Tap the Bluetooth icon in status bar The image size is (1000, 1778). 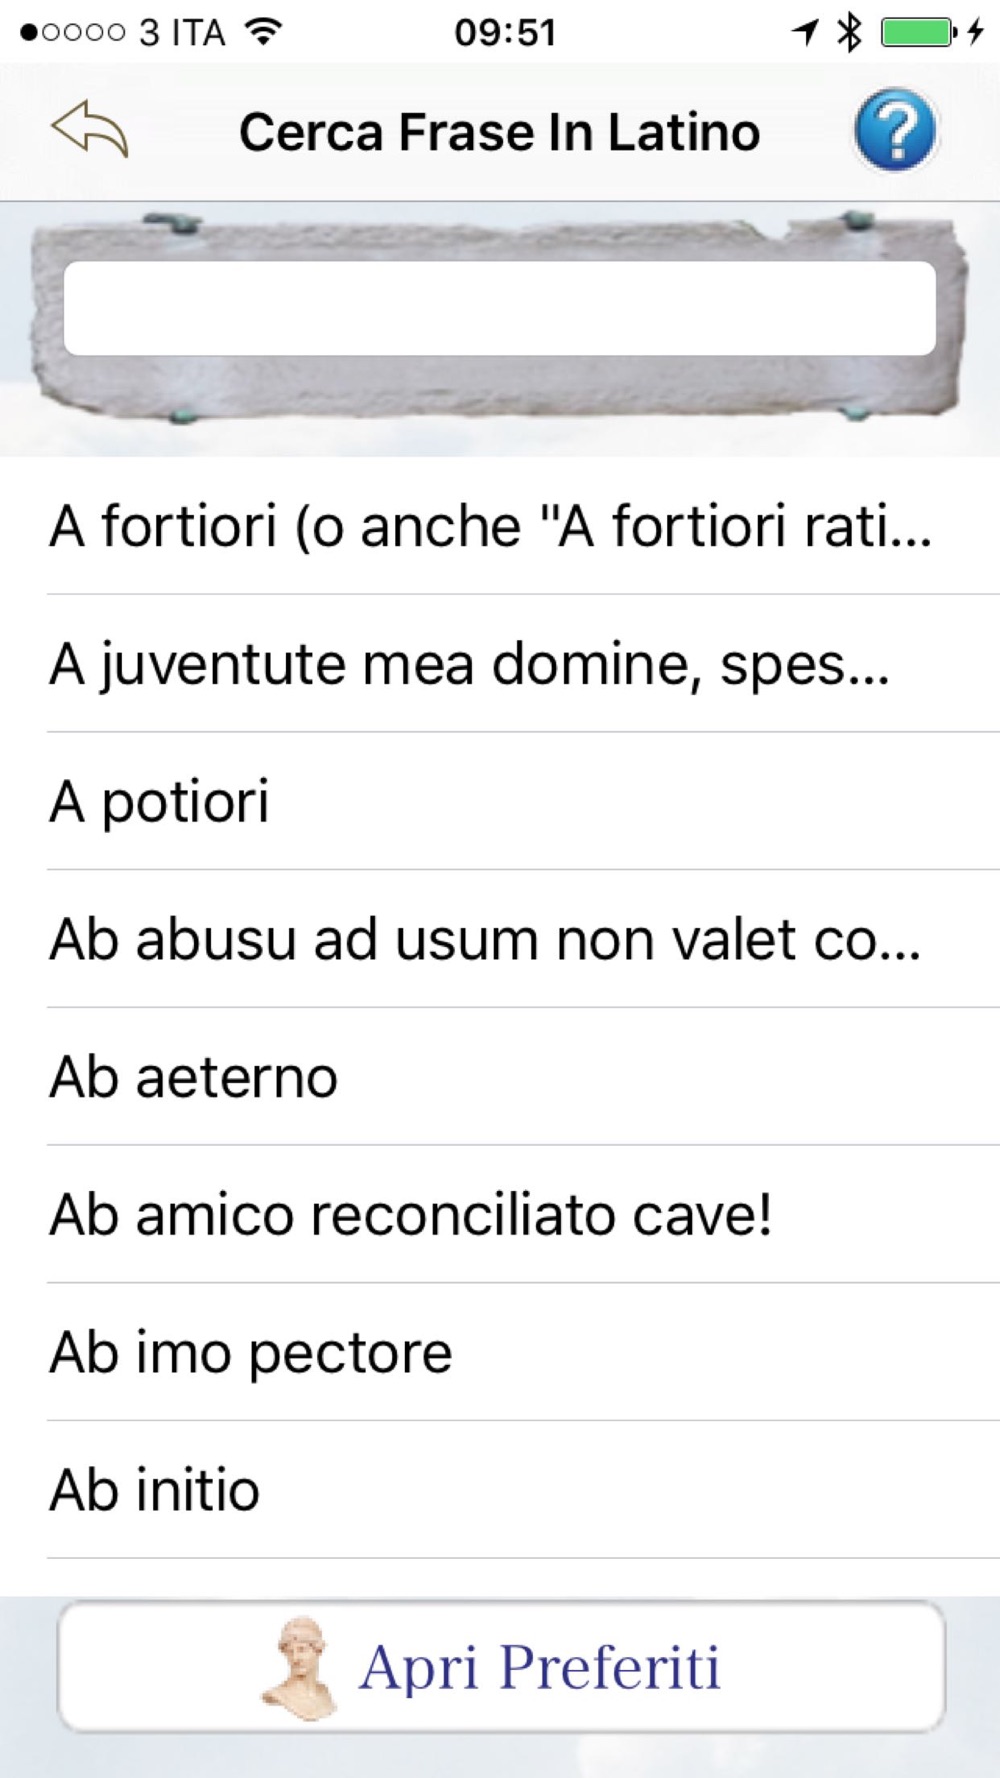[x=849, y=32]
